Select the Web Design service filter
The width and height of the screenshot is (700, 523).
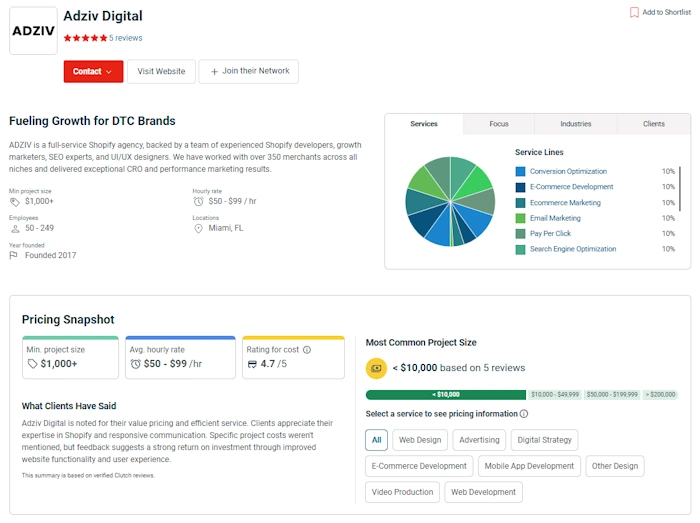pos(420,440)
